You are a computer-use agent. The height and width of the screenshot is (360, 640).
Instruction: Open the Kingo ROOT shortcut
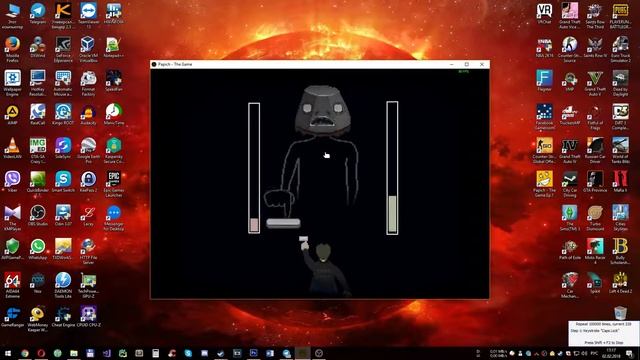tap(63, 114)
